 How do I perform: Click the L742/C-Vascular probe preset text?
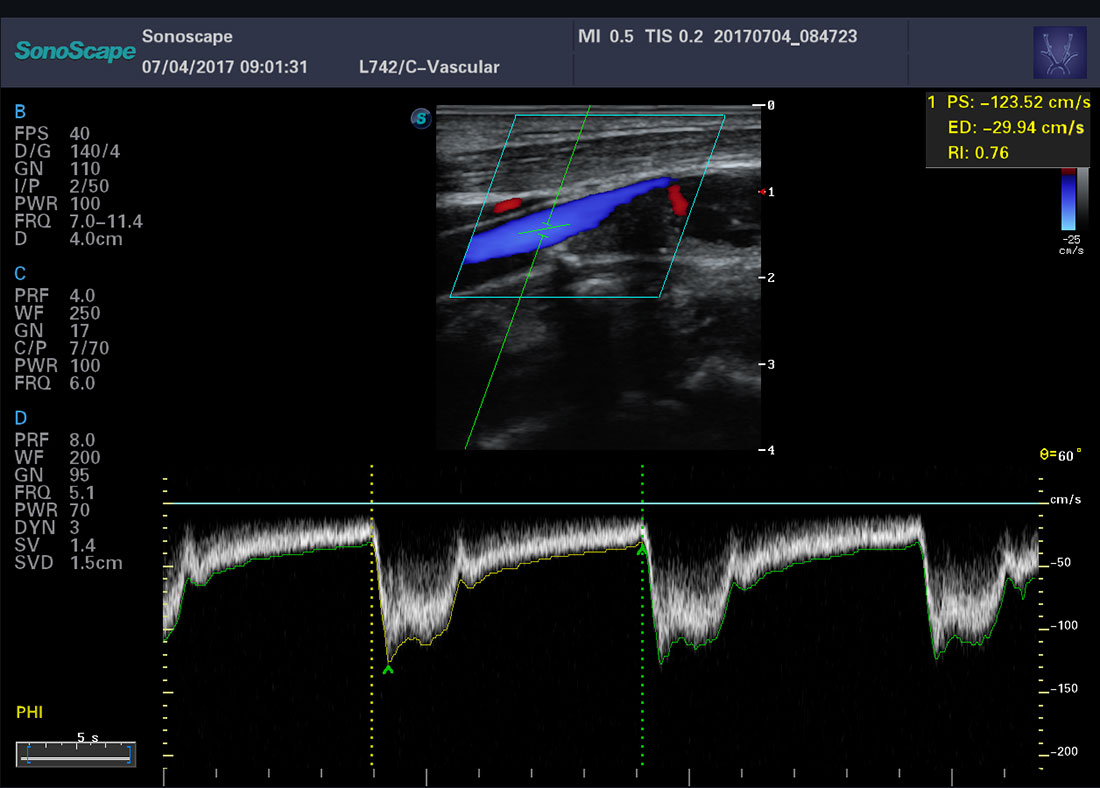click(429, 67)
